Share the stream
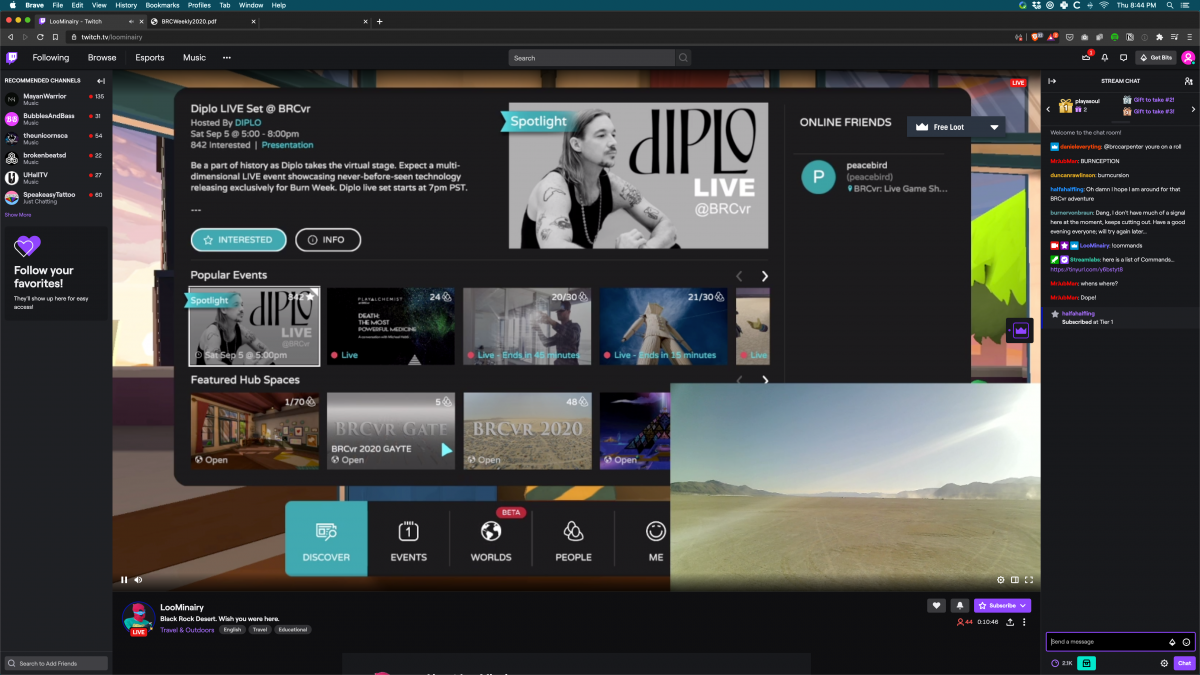The width and height of the screenshot is (1200, 675). point(1010,622)
